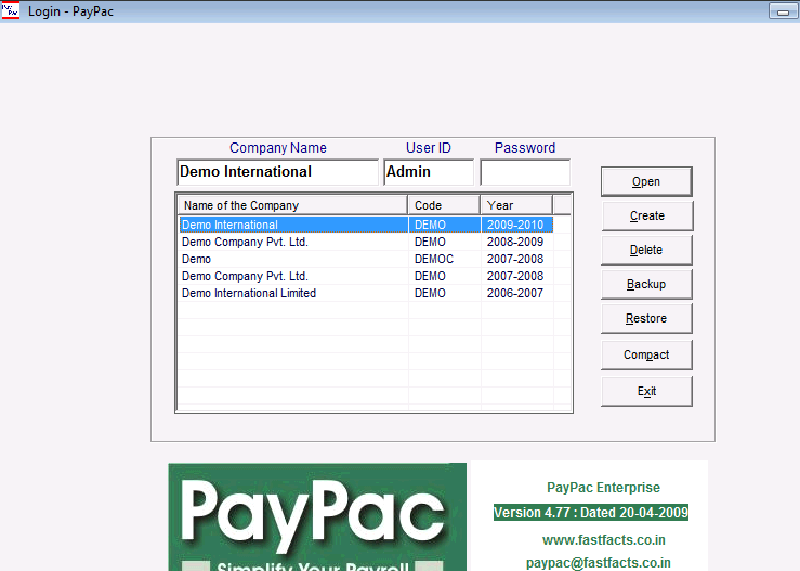Screen dimensions: 800x571
Task: Create a new company
Action: click(x=647, y=215)
